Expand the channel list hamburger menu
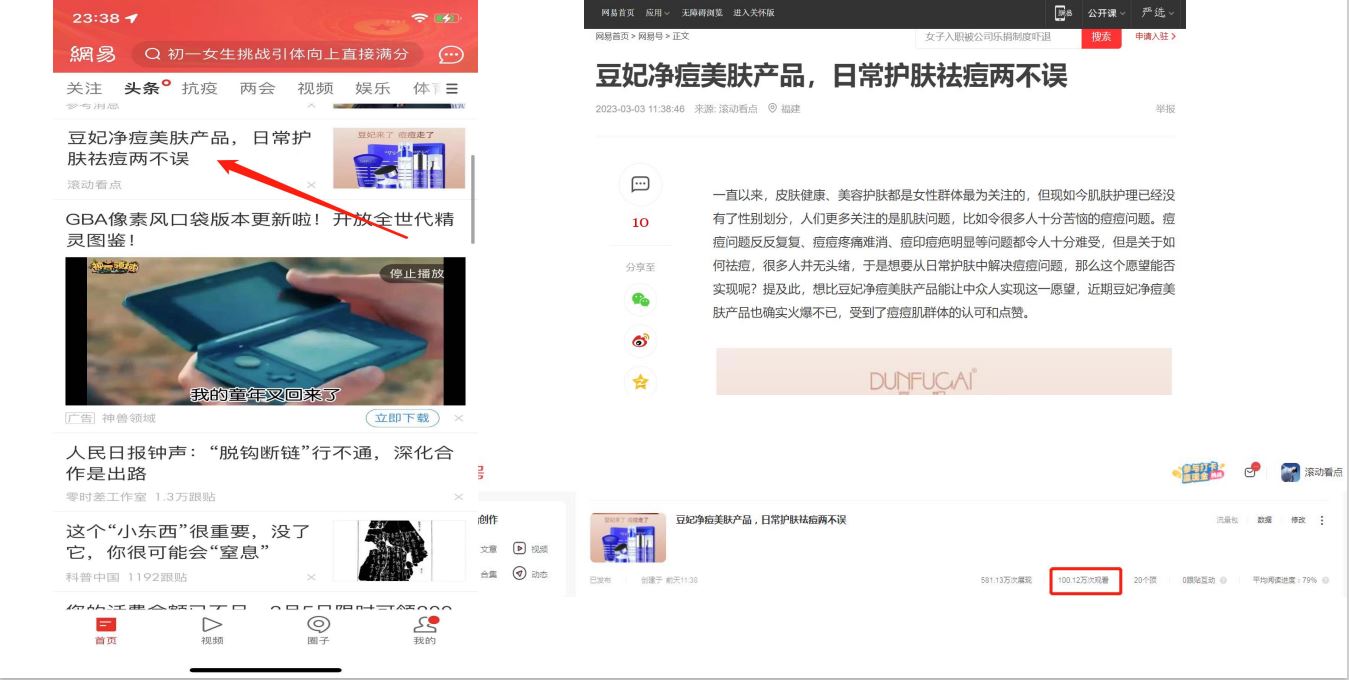Image resolution: width=1349 pixels, height=680 pixels. point(452,89)
